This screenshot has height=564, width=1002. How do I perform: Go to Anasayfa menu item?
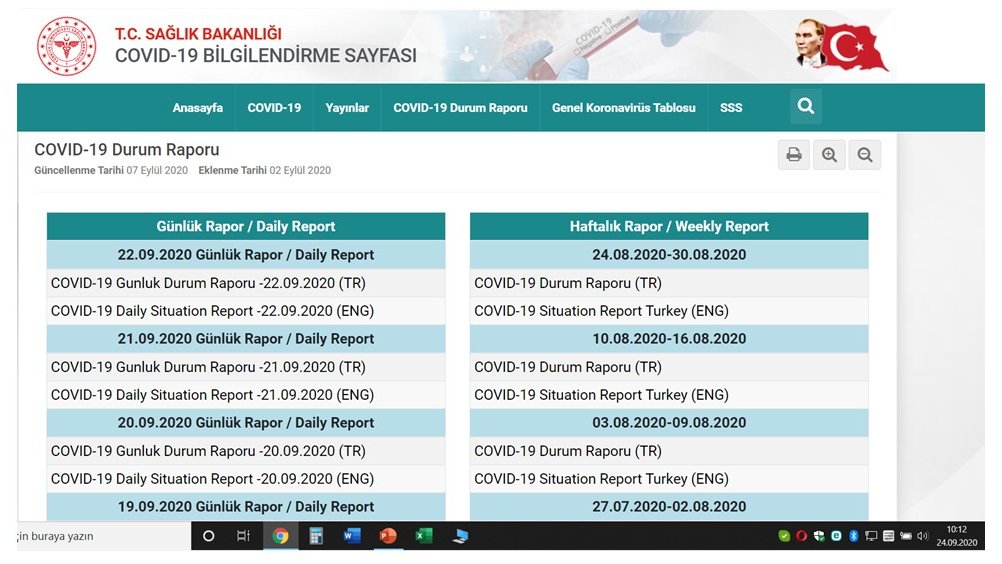[x=198, y=108]
